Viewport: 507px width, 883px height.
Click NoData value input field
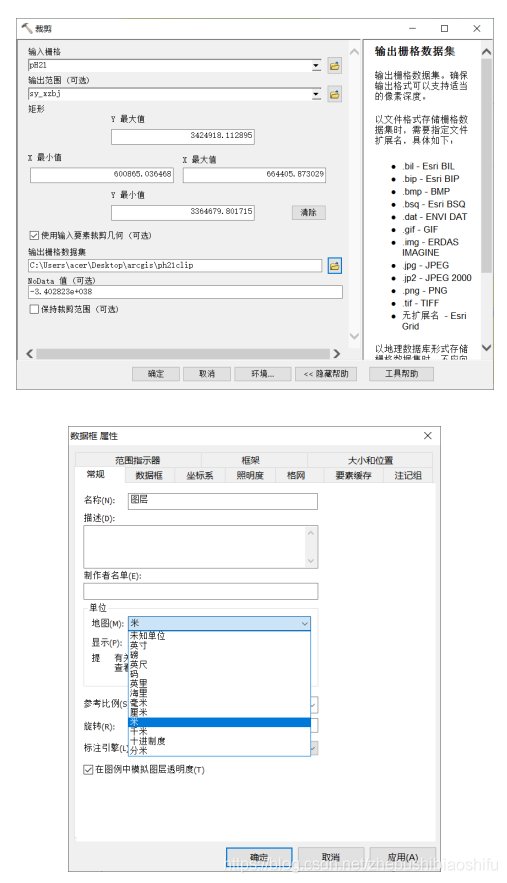click(185, 292)
